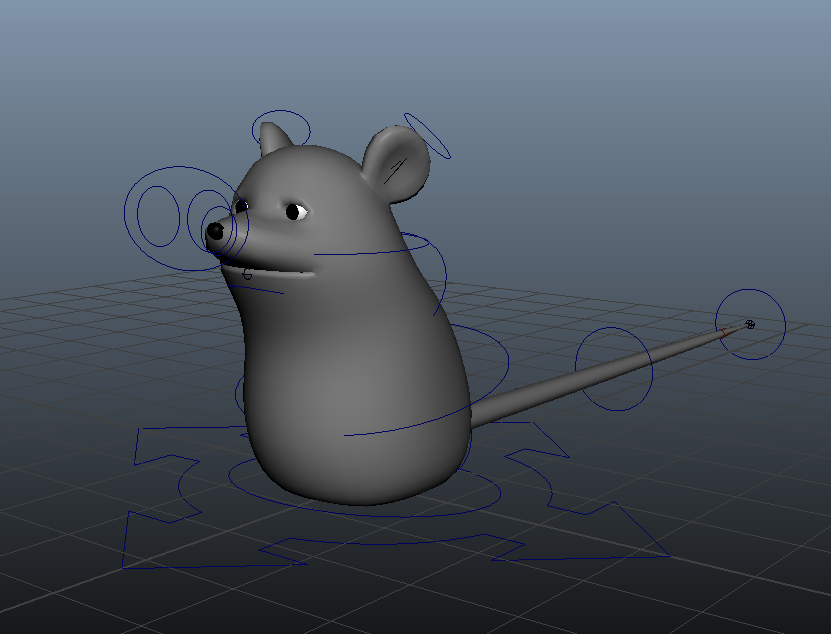This screenshot has height=634, width=831.
Task: Click the mouse's black nose
Action: tap(215, 232)
